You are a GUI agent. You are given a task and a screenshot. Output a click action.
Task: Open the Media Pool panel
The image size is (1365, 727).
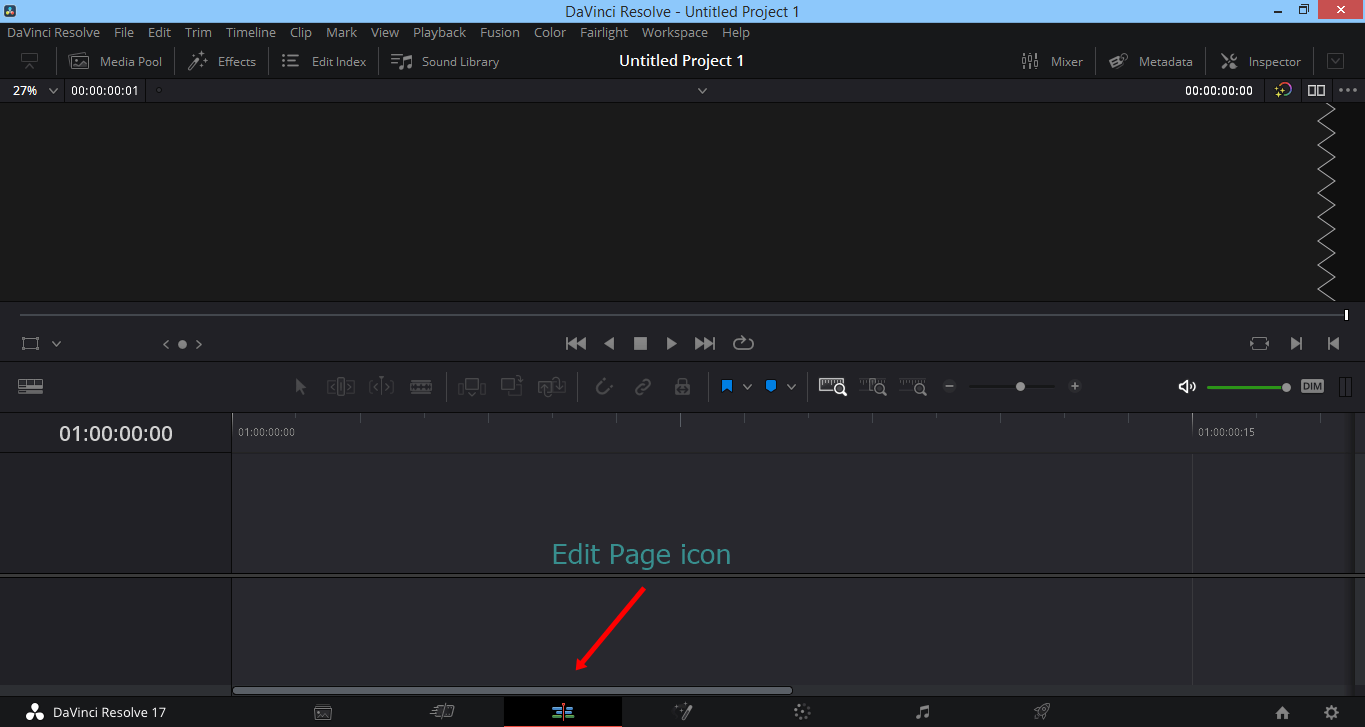click(115, 61)
